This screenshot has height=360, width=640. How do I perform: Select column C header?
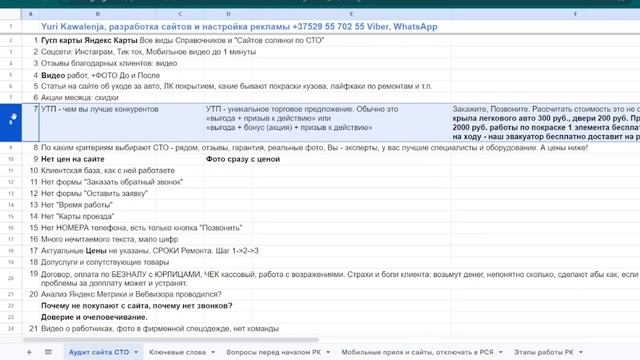coord(180,14)
